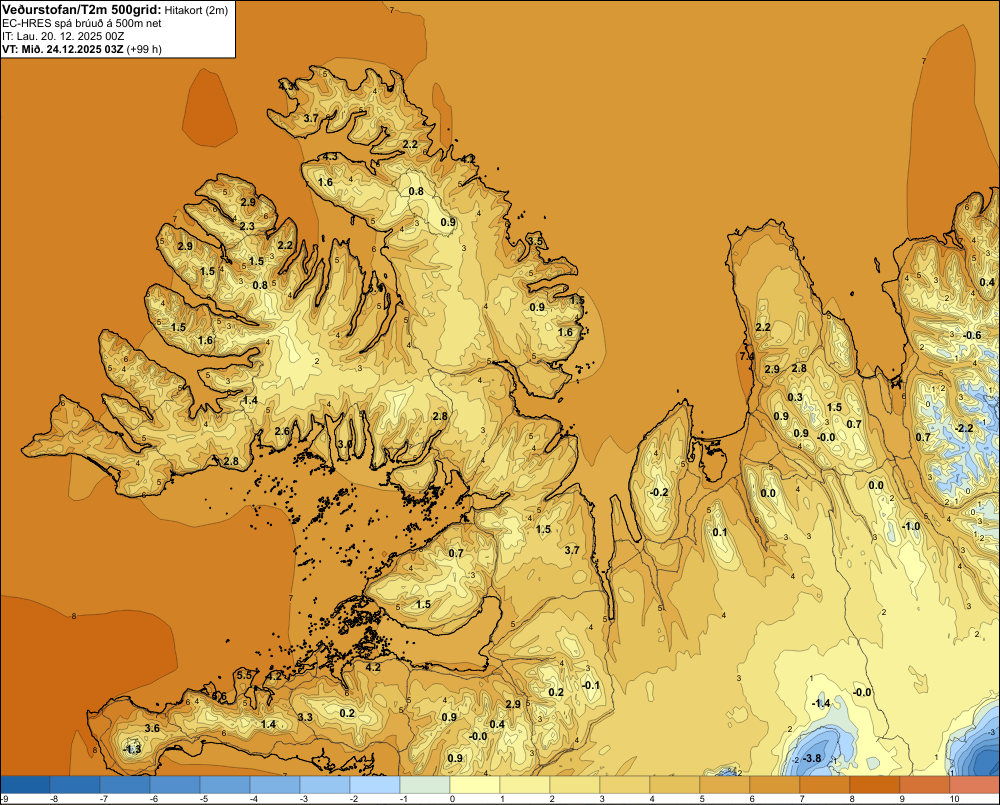Click the -1.4 temperature value
1000x805 pixels.
tap(821, 704)
